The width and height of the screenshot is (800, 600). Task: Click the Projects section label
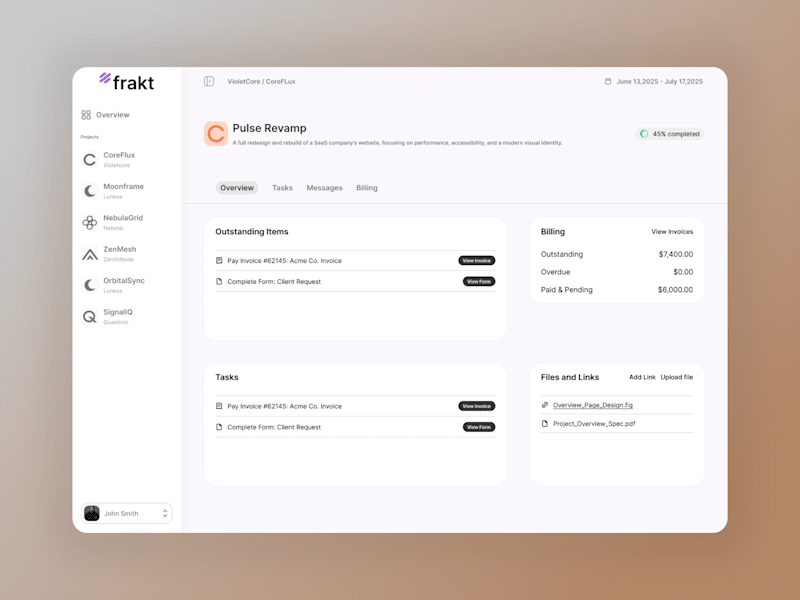[x=90, y=137]
